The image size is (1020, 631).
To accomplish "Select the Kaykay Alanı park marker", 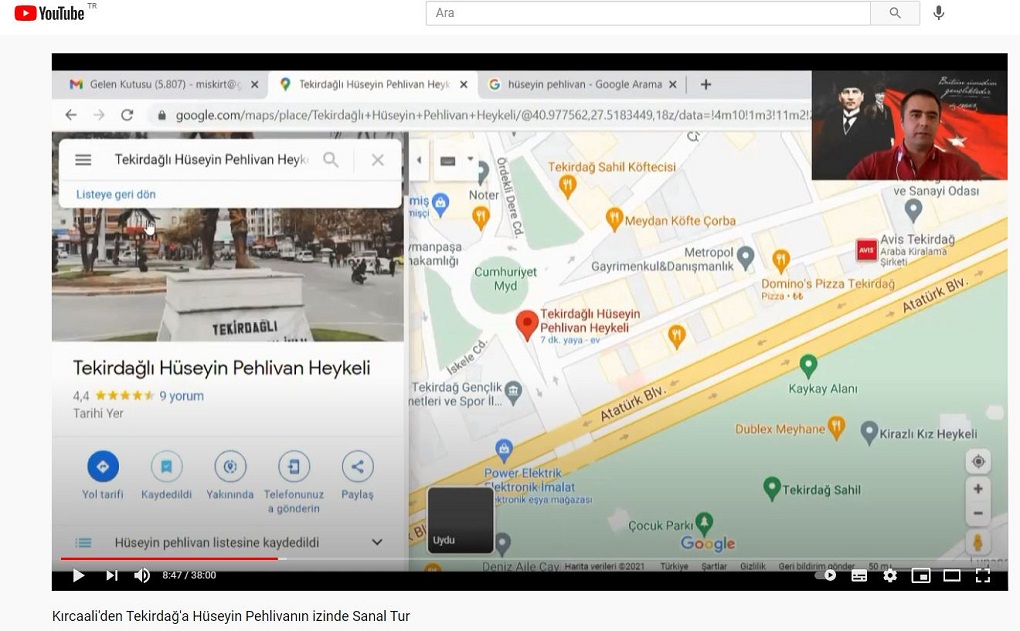I will tap(808, 366).
